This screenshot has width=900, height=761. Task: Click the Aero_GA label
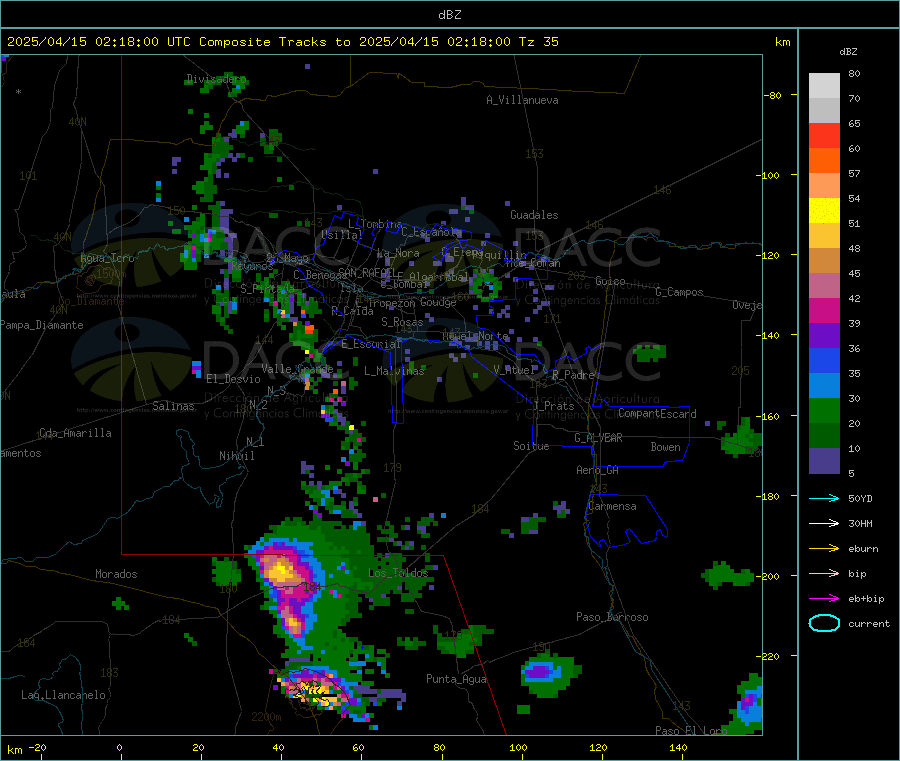598,470
